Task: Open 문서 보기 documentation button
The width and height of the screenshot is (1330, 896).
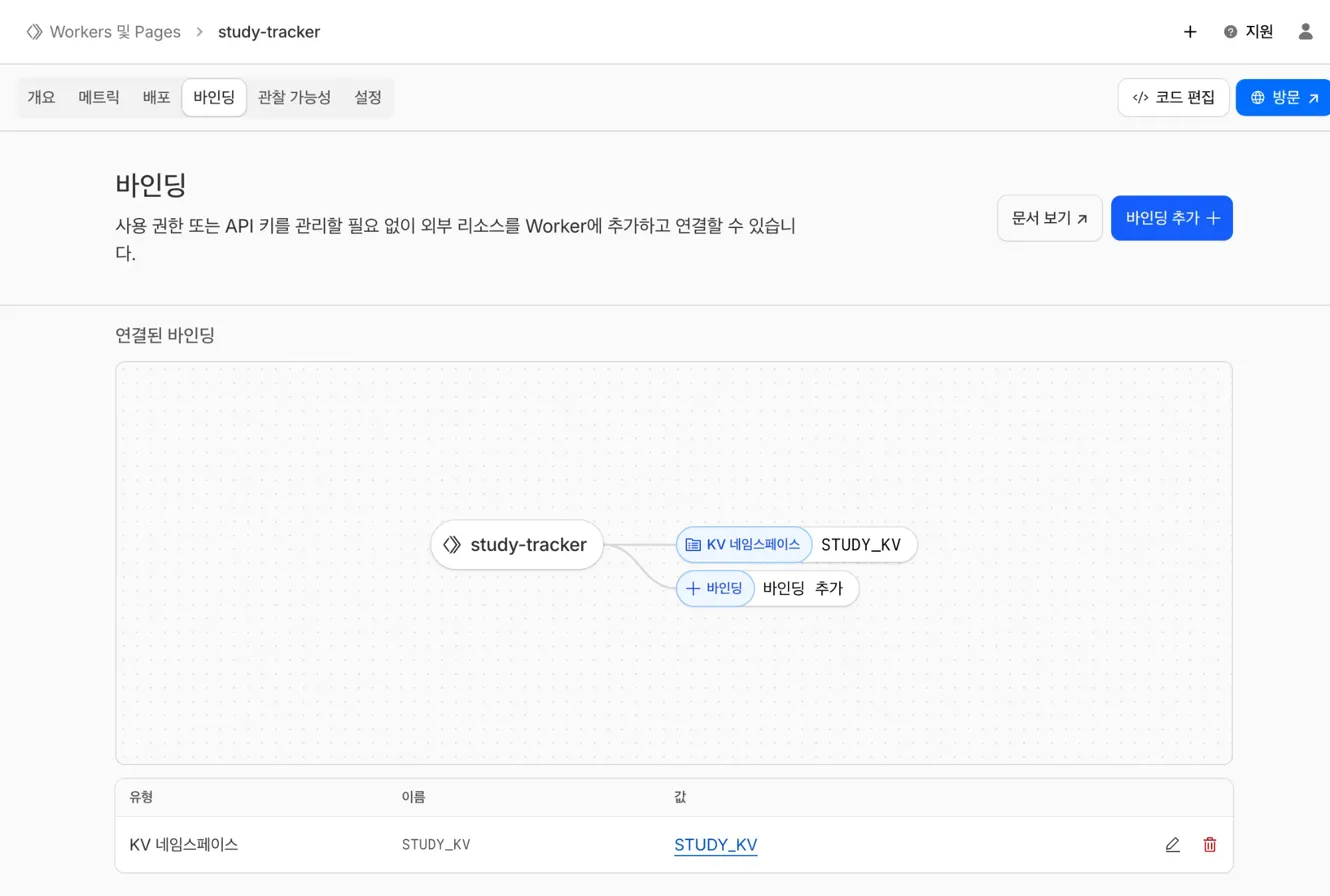Action: click(1050, 218)
